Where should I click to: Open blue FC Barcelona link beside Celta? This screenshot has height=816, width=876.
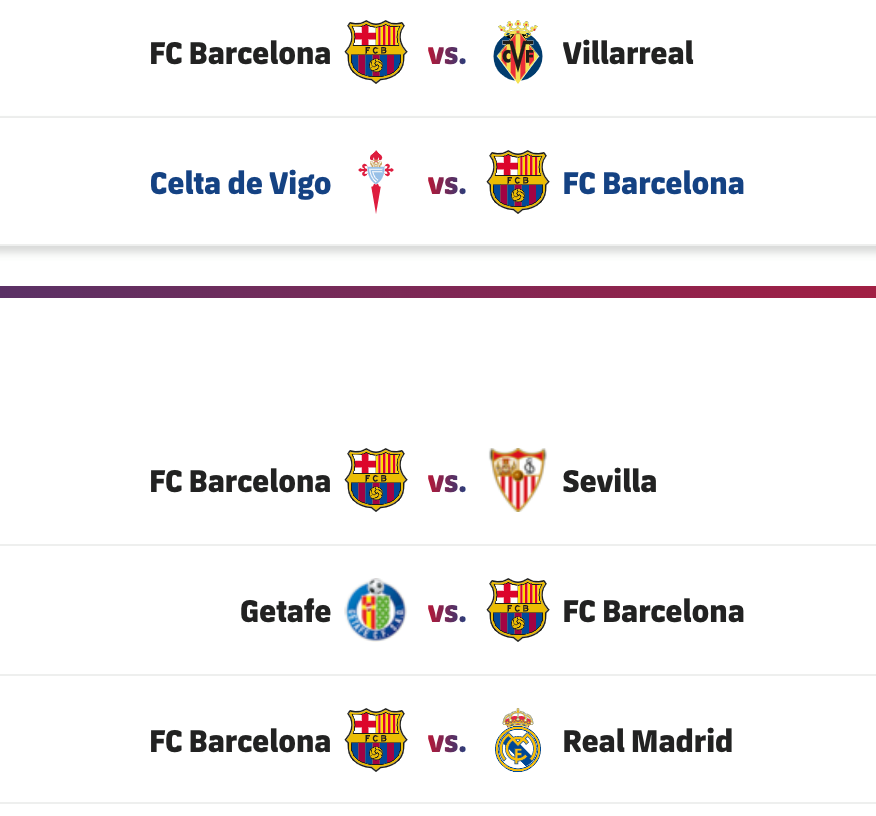(x=653, y=184)
